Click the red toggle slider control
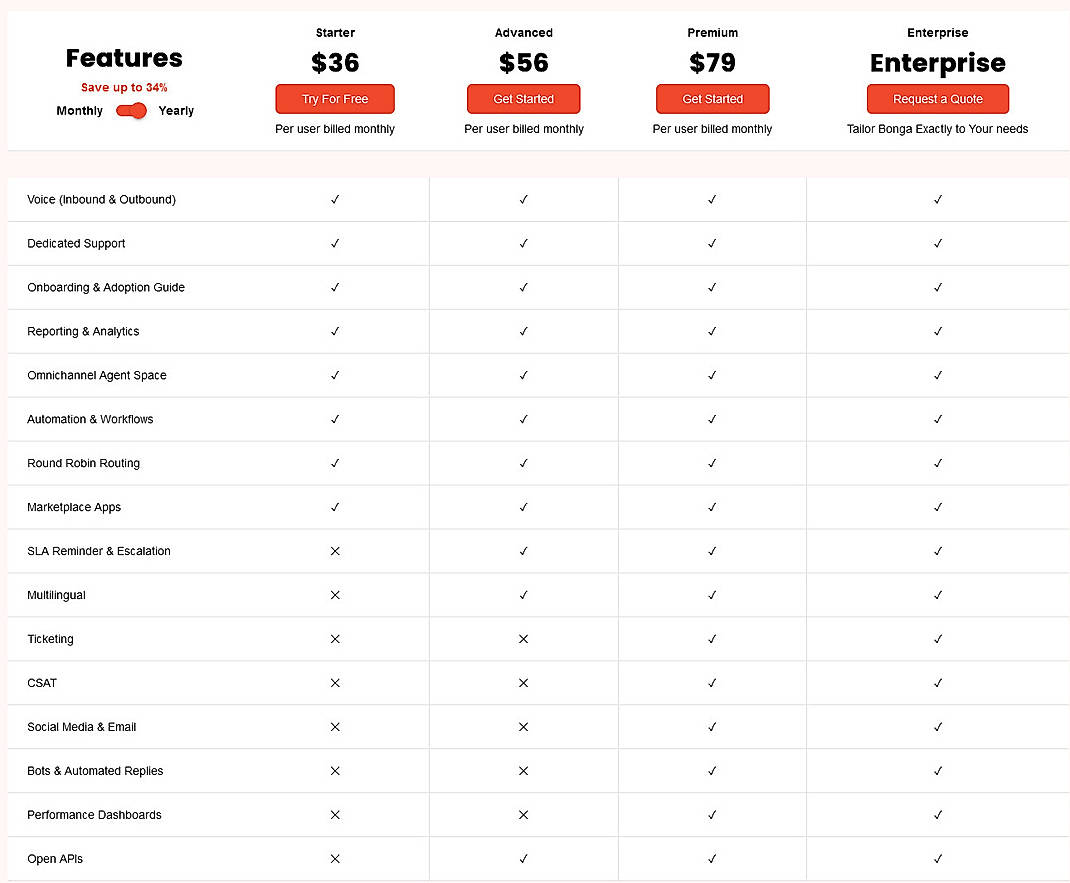The image size is (1070, 883). [x=131, y=111]
